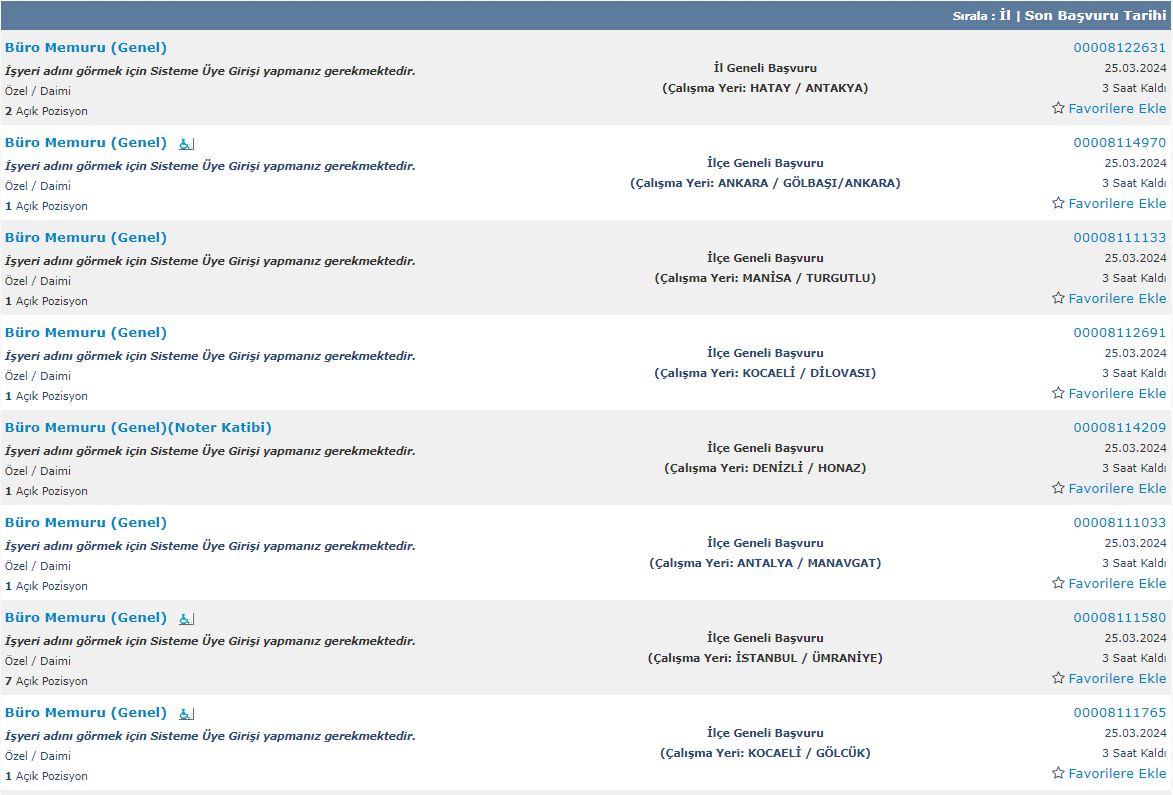The height and width of the screenshot is (795, 1173).
Task: Click the favorite star on the Ankara/Gölbaşı listing
Action: pyautogui.click(x=1058, y=203)
